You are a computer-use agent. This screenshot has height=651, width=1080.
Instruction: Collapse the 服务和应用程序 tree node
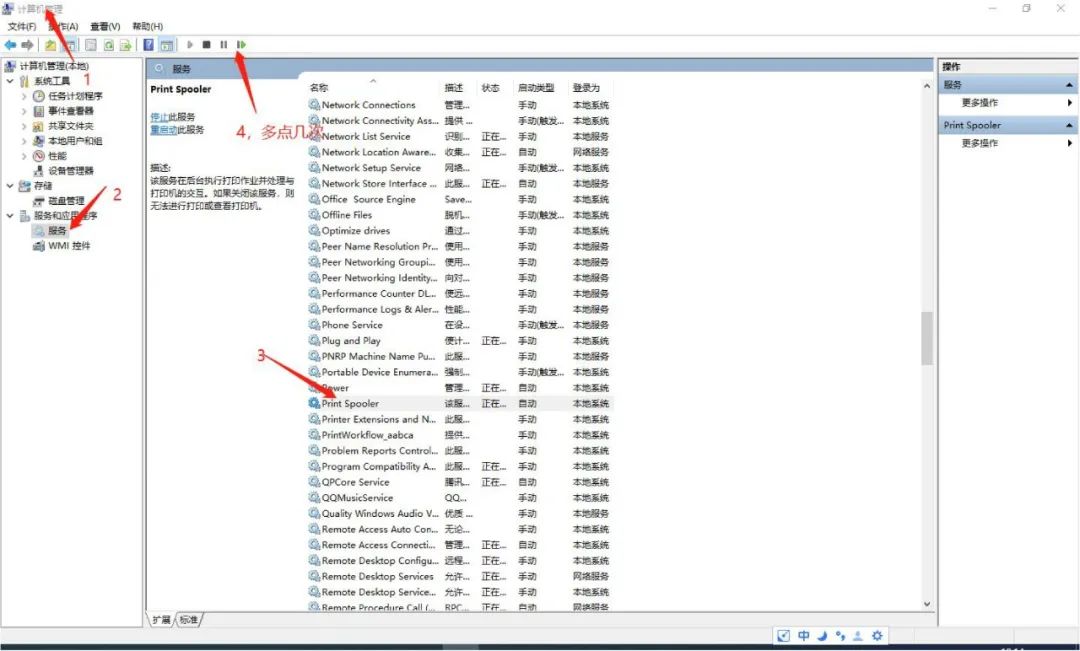(x=10, y=216)
